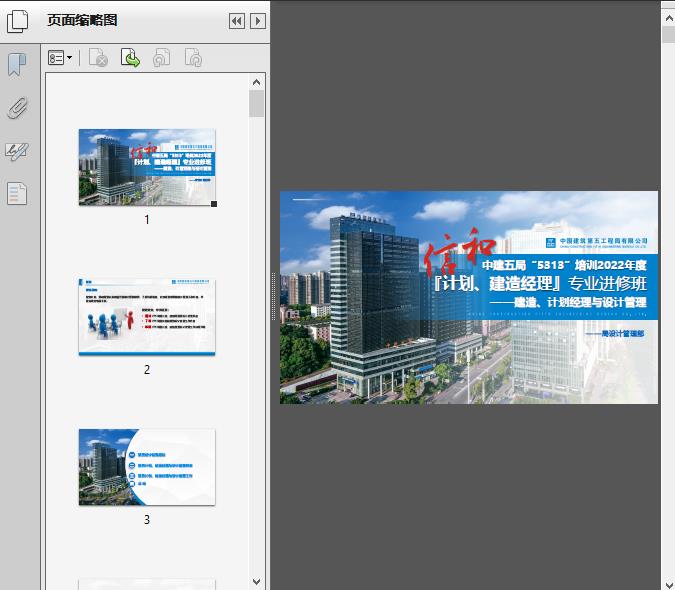675x590 pixels.
Task: Click thumbnail panel scroll down arrow
Action: [x=257, y=582]
